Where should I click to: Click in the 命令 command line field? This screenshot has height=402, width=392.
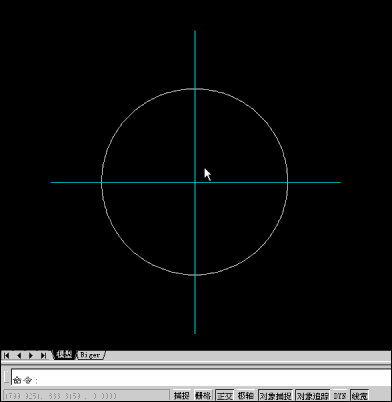click(202, 378)
